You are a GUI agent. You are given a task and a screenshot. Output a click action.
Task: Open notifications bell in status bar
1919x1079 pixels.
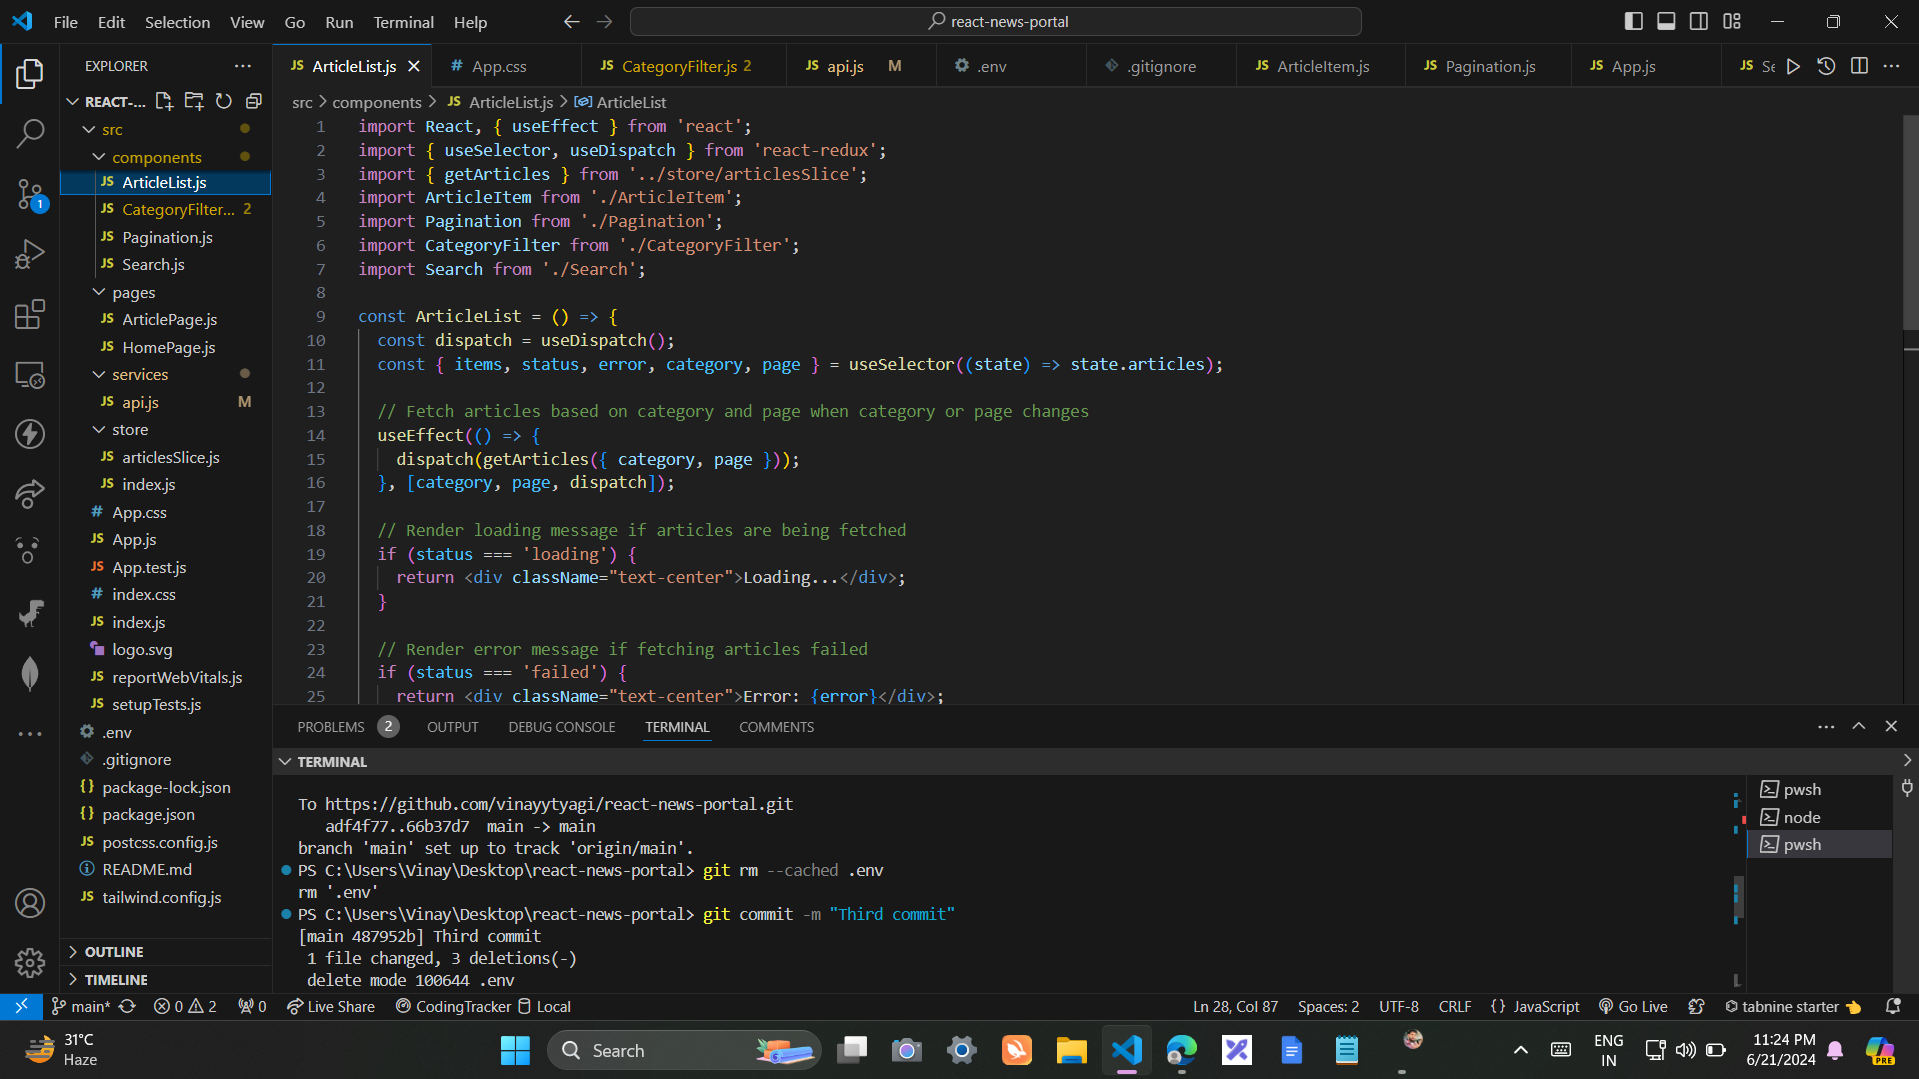(x=1893, y=1006)
